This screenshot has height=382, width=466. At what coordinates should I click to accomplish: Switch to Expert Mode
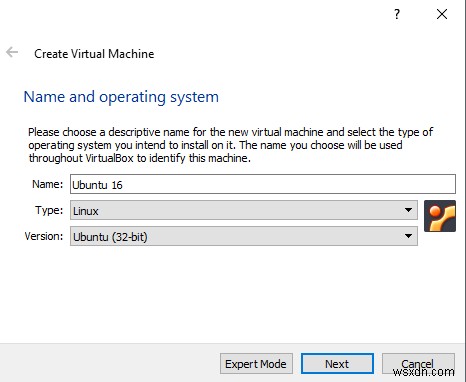(256, 364)
